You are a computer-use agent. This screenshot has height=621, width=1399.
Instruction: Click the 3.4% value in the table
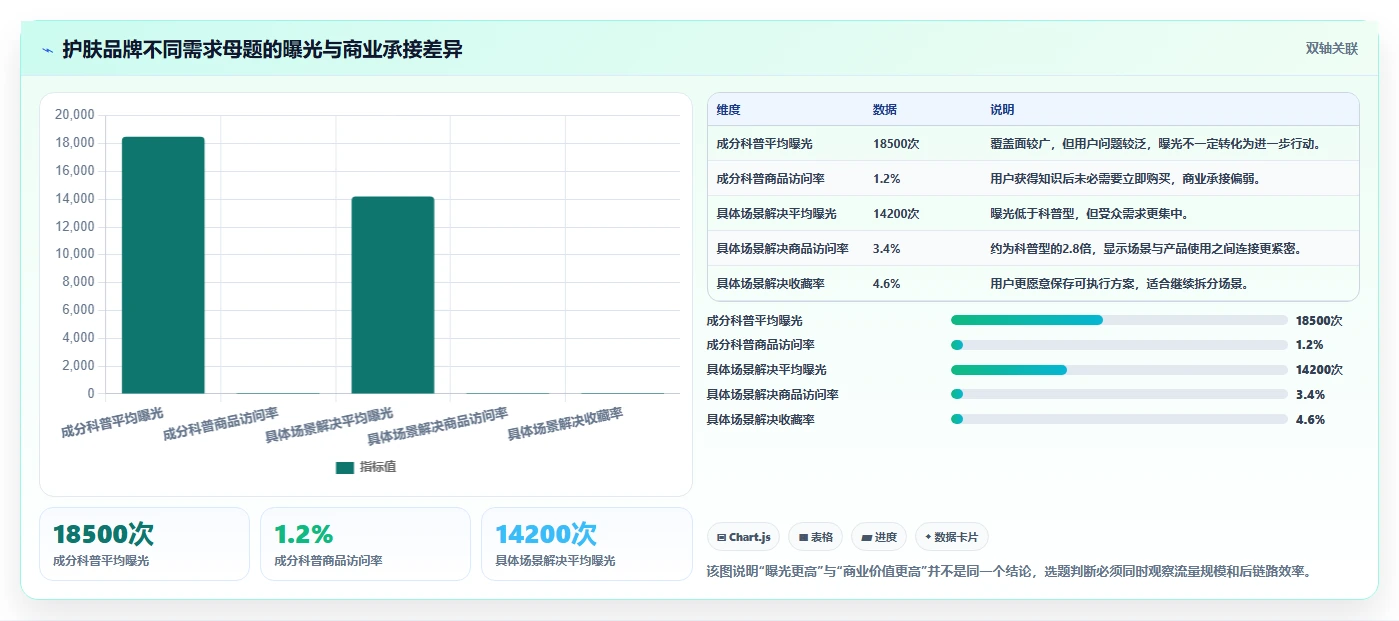(x=886, y=249)
